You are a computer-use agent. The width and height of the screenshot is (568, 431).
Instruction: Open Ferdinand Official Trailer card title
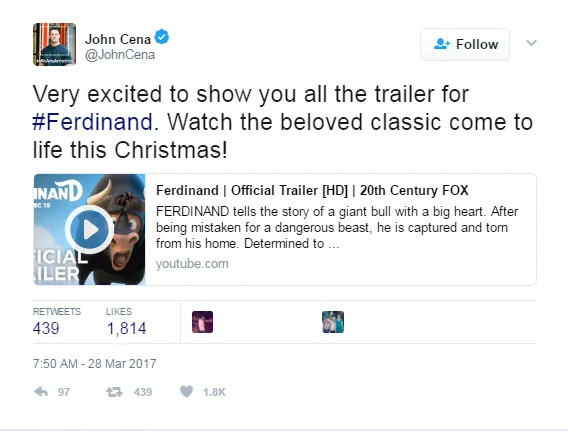click(x=312, y=190)
